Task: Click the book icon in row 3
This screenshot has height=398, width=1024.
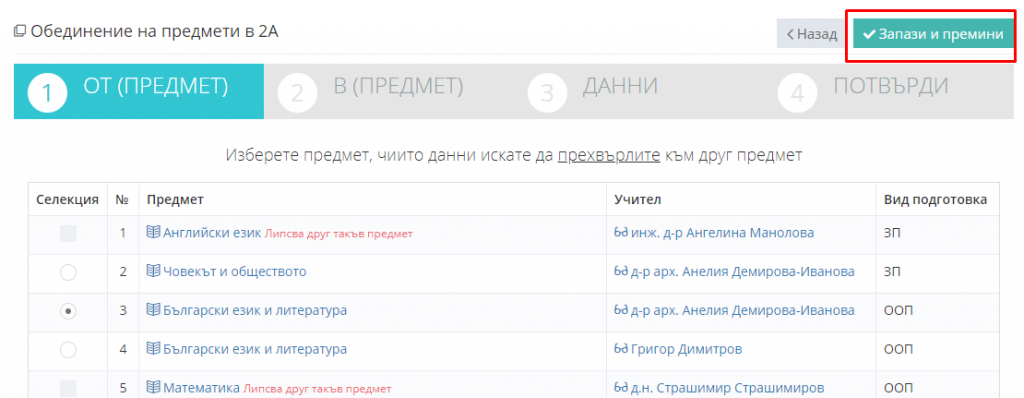Action: pyautogui.click(x=153, y=310)
